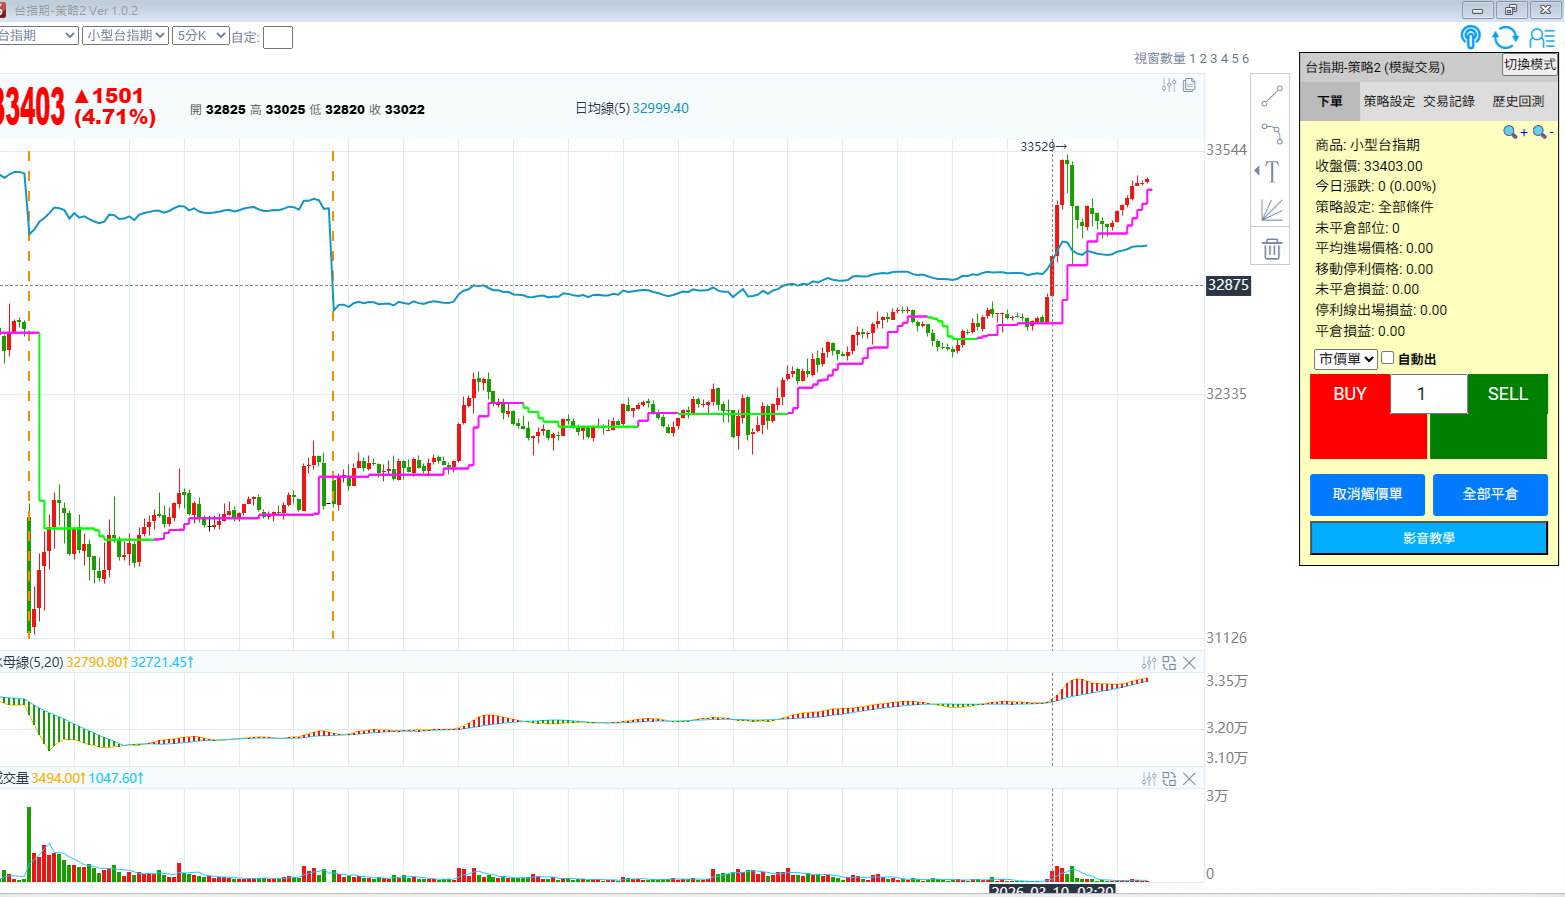Open the 小型台指期 product dropdown
Viewport: 1565px width, 897px height.
click(125, 35)
